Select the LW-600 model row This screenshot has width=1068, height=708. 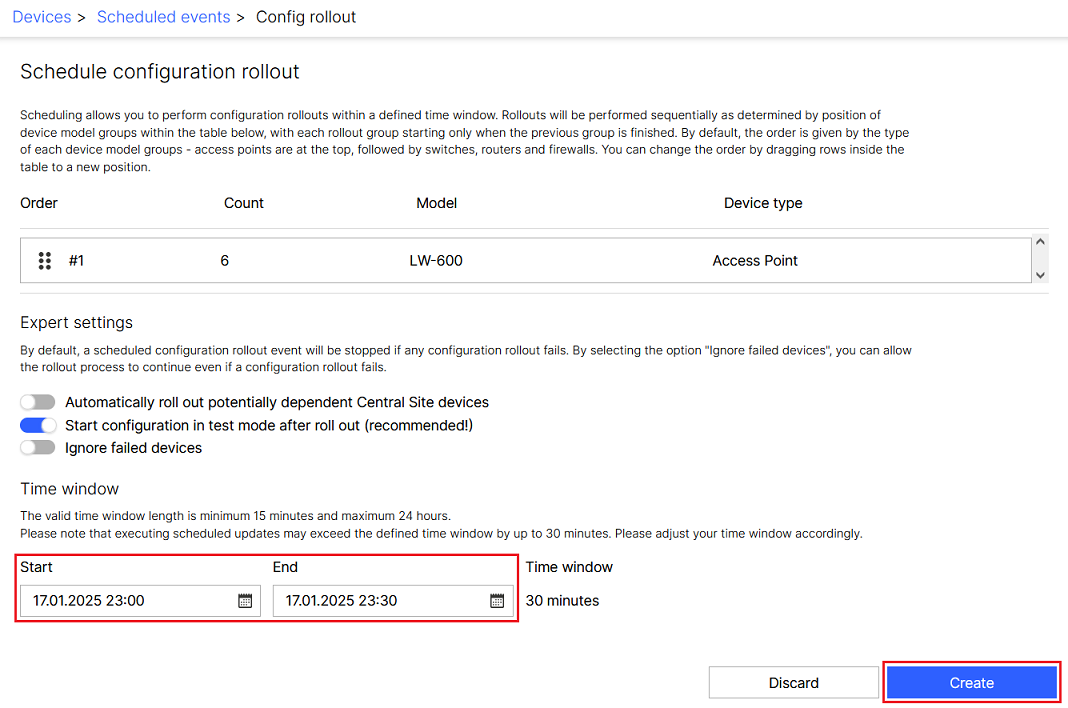(x=436, y=261)
